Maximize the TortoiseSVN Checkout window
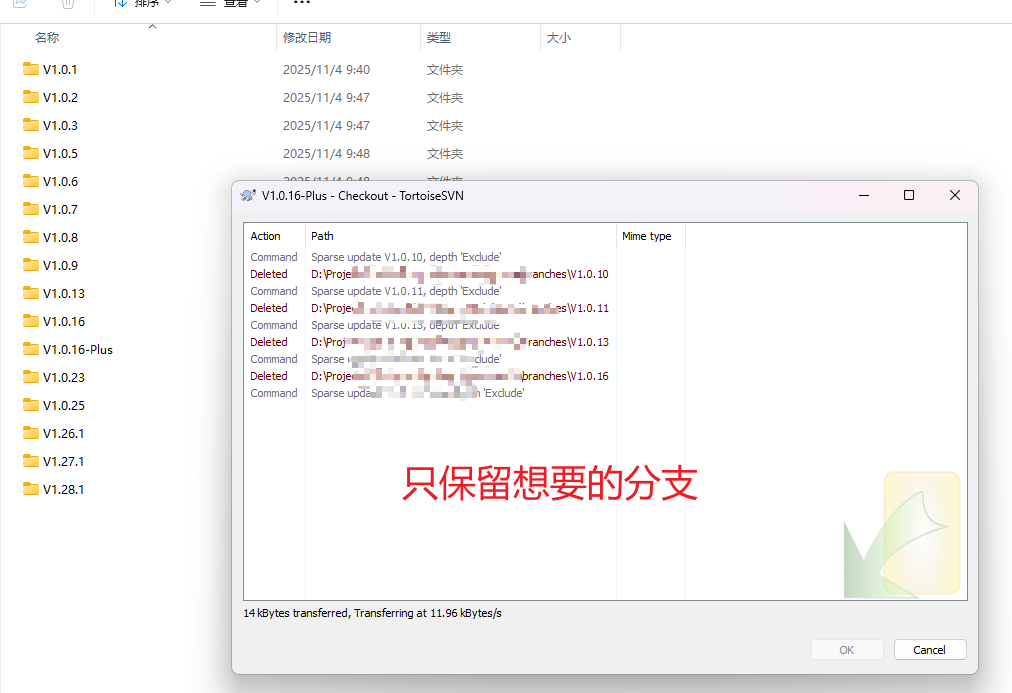 909,196
